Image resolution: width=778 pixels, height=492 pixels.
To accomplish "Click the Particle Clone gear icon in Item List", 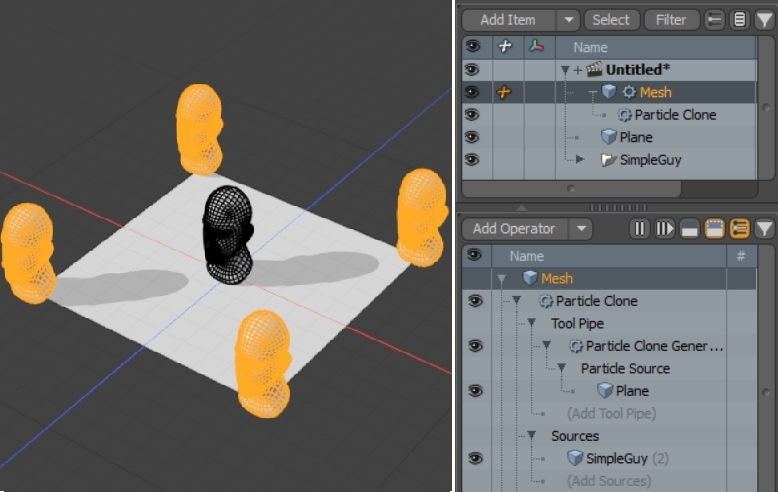I will click(625, 115).
